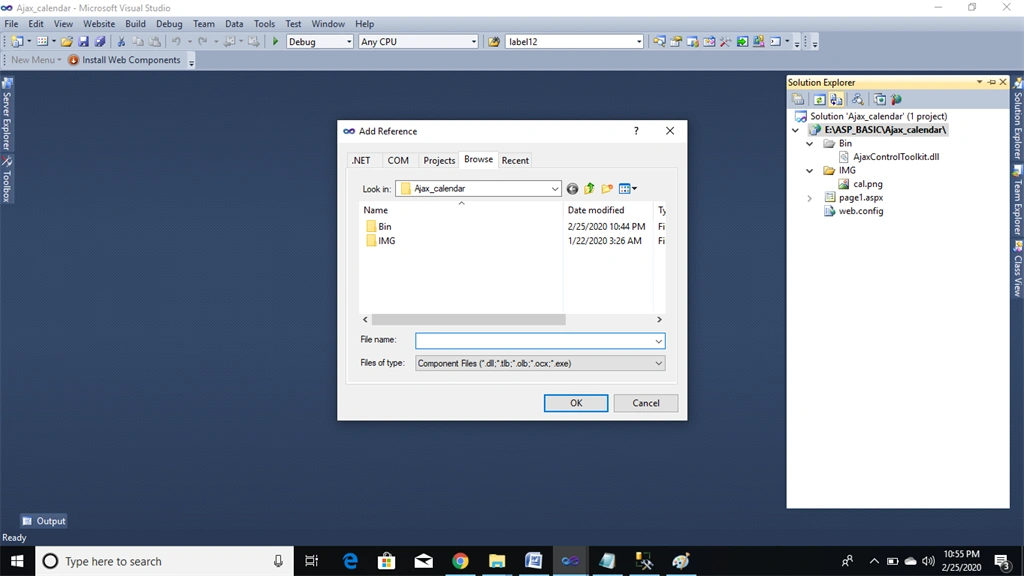Open the Install Web Components item
1024x576 pixels.
click(x=124, y=60)
